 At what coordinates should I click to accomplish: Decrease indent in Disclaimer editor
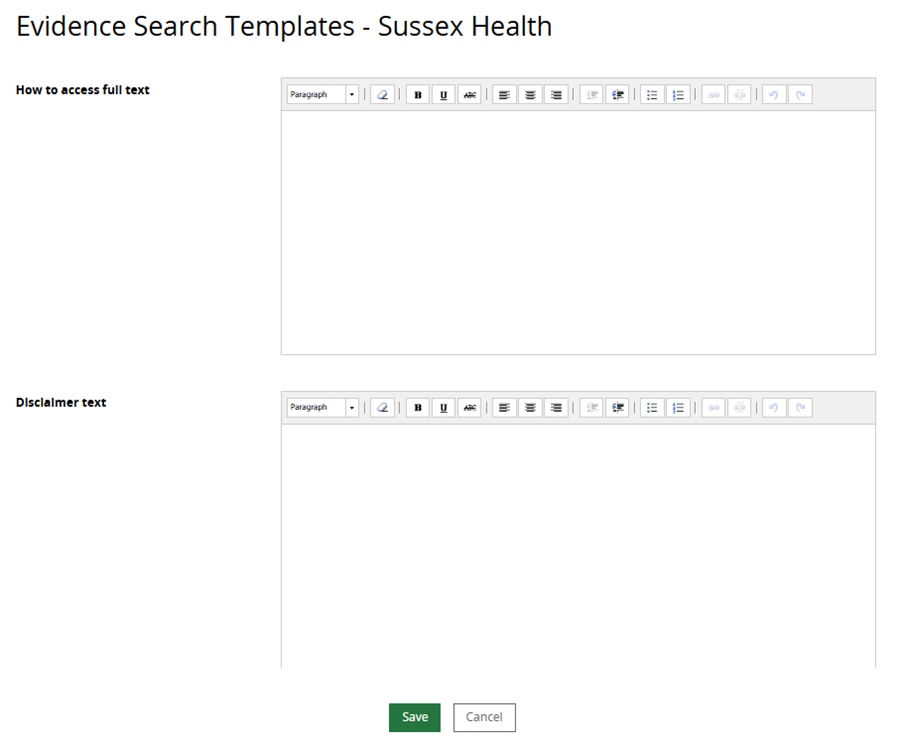pyautogui.click(x=591, y=408)
